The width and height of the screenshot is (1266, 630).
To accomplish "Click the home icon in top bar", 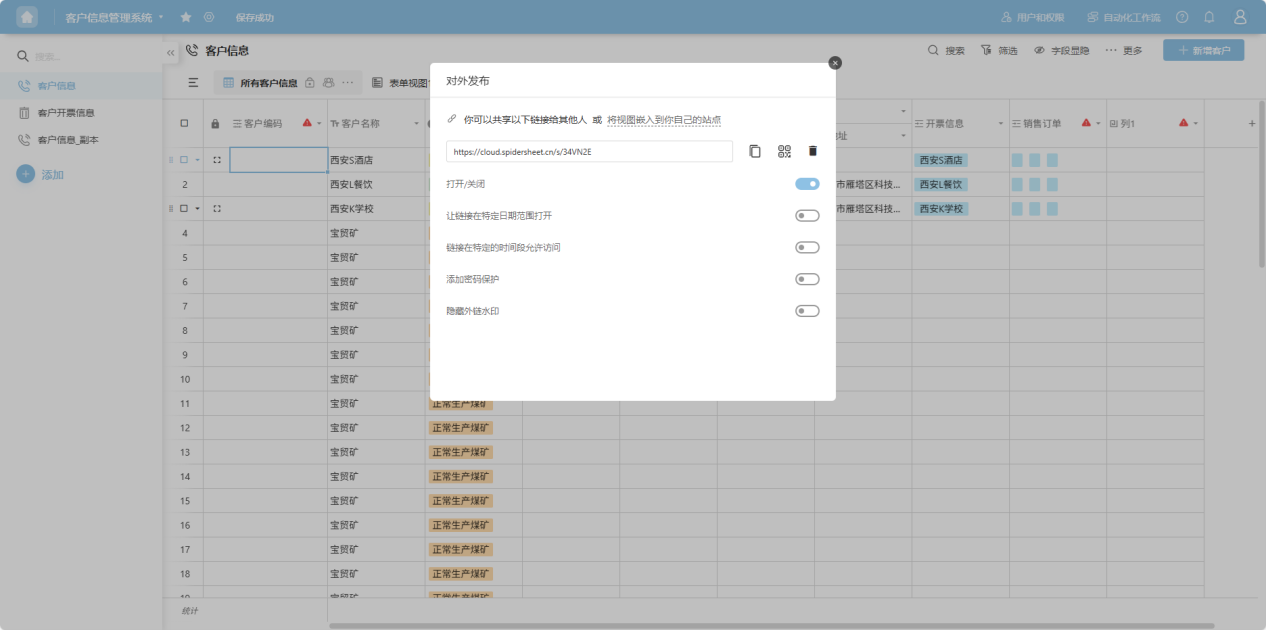I will 27,17.
